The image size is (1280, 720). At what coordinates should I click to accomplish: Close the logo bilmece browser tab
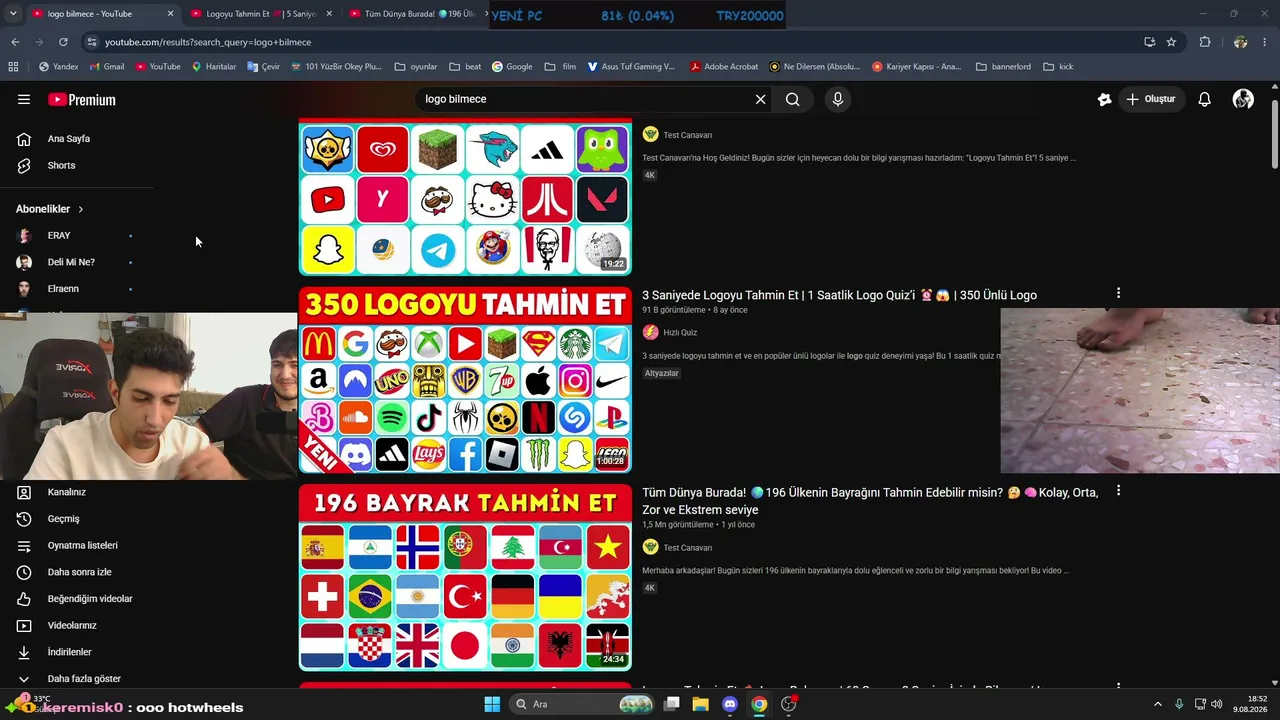(x=170, y=14)
